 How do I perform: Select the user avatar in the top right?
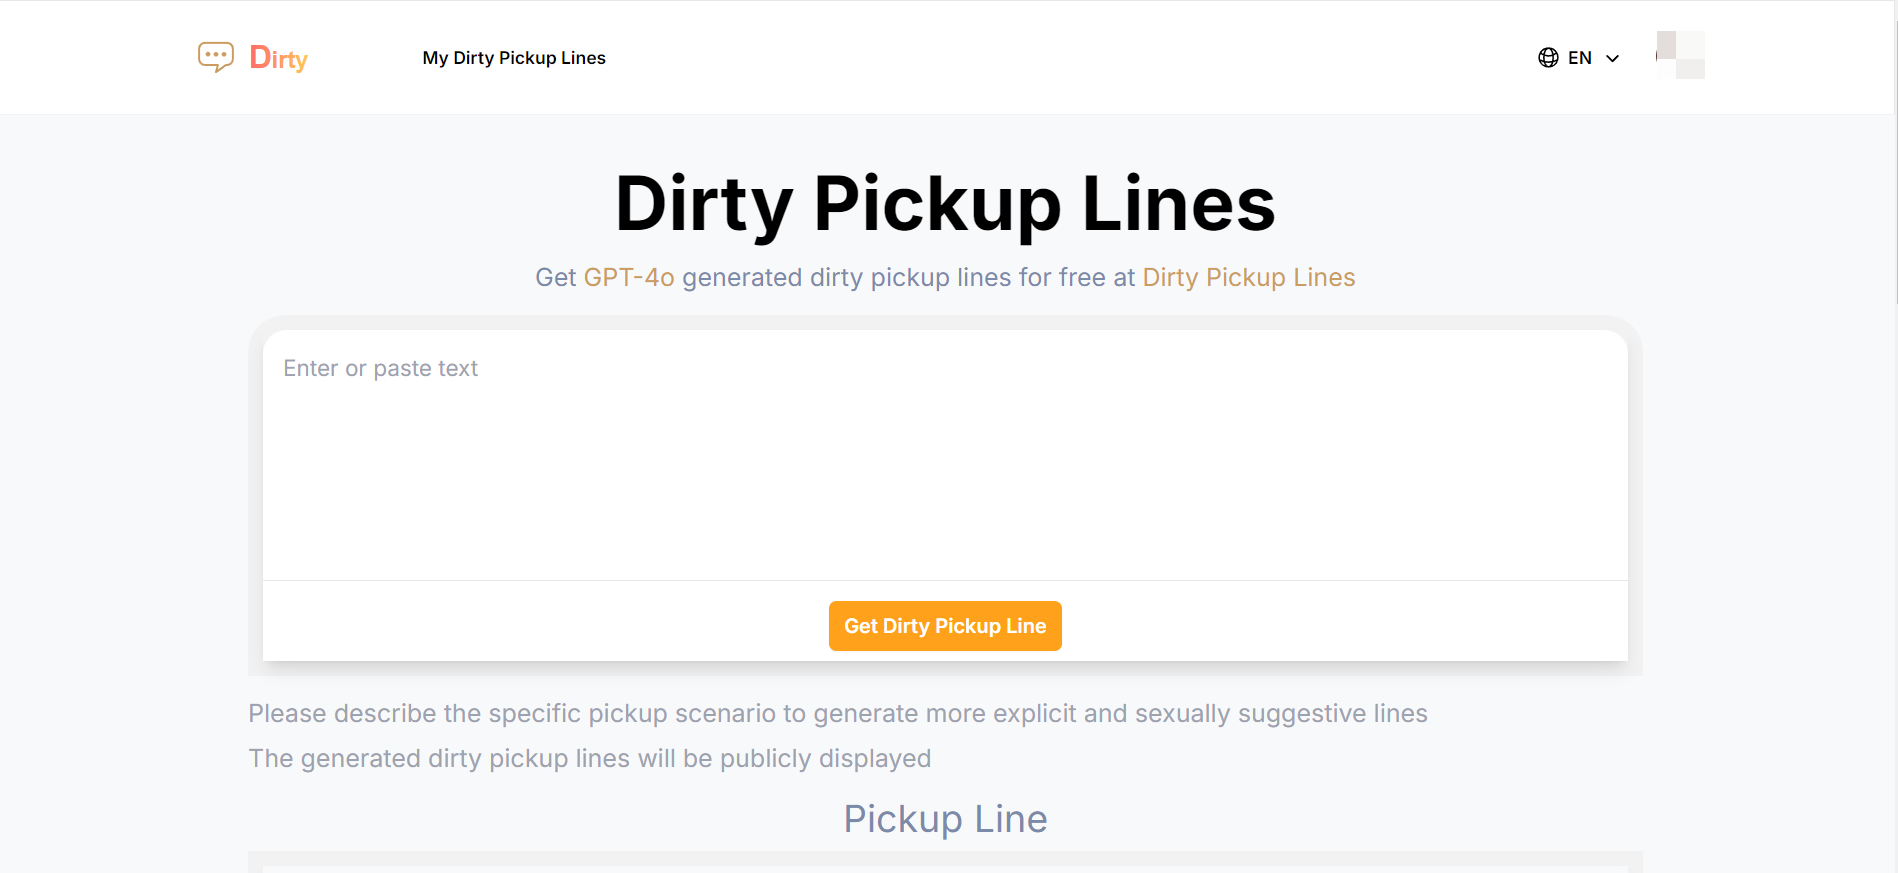(x=1680, y=55)
